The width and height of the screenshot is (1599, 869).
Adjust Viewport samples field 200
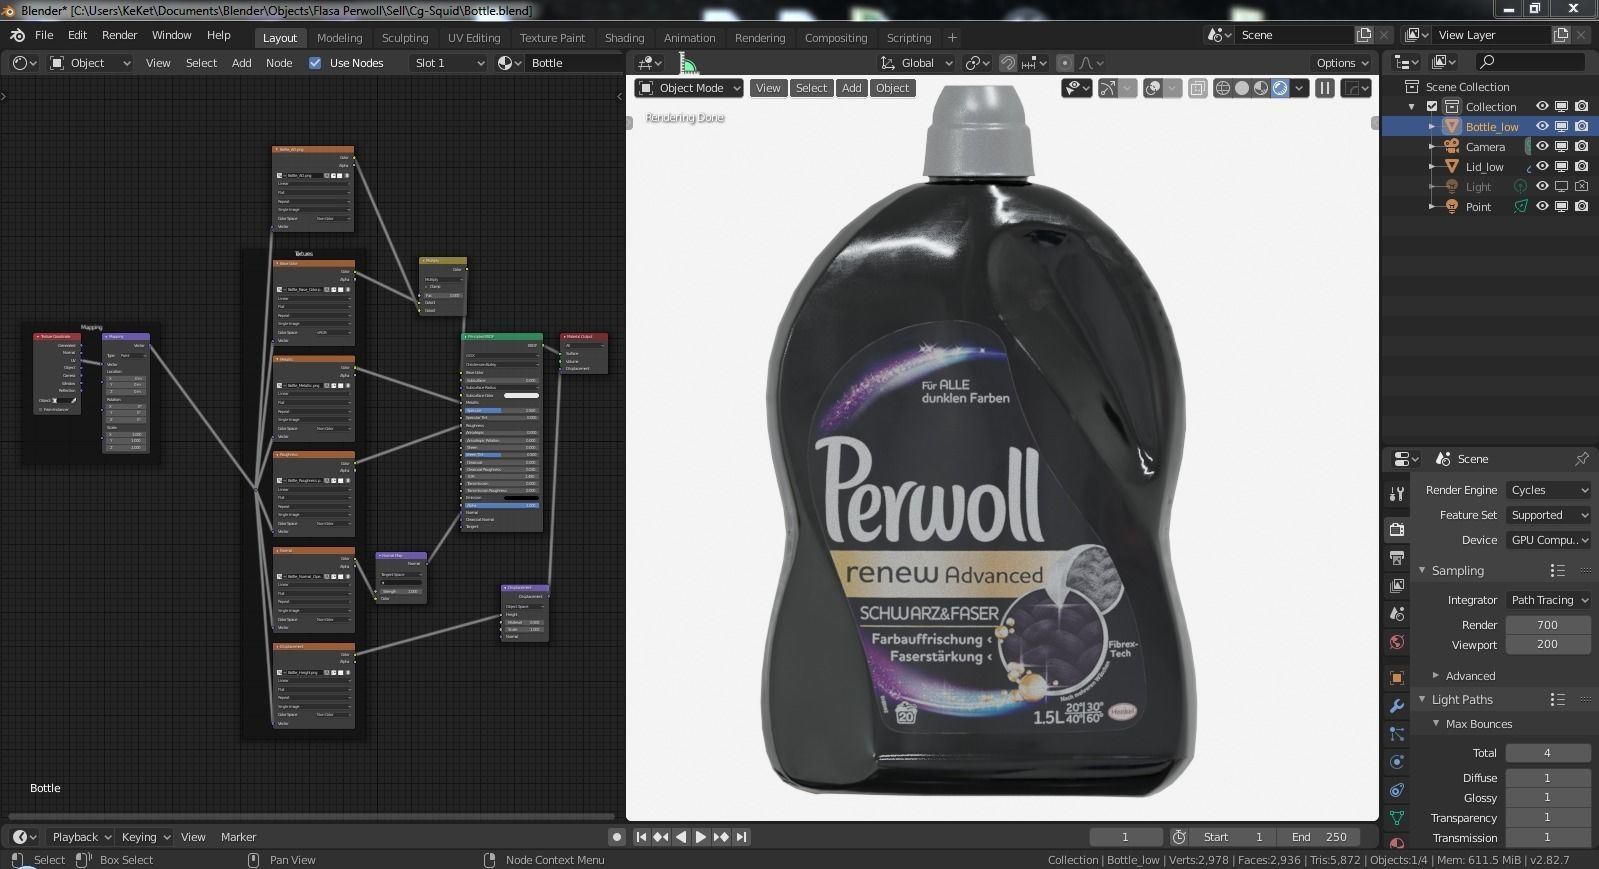(1548, 645)
